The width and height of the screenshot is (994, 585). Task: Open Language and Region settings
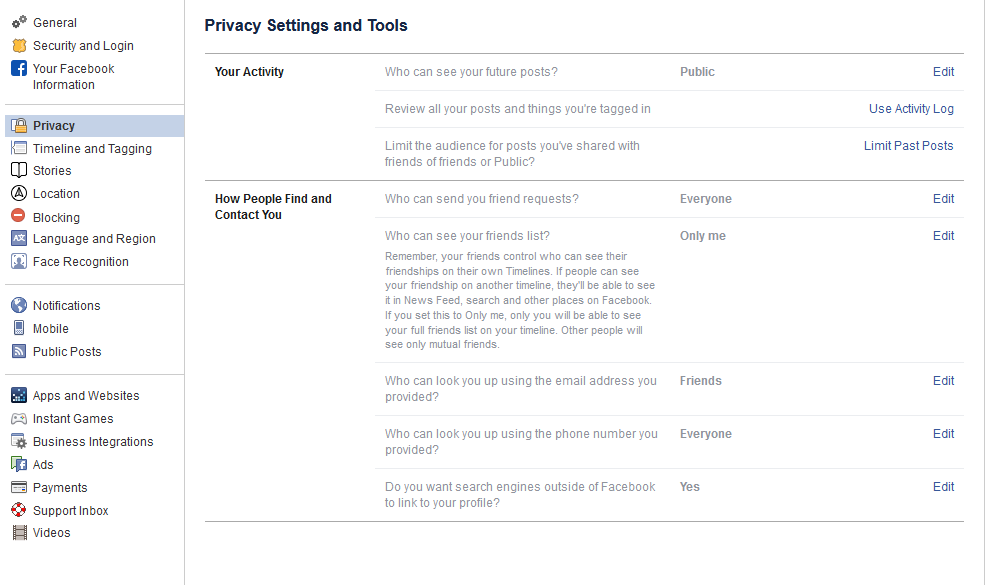pyautogui.click(x=94, y=239)
